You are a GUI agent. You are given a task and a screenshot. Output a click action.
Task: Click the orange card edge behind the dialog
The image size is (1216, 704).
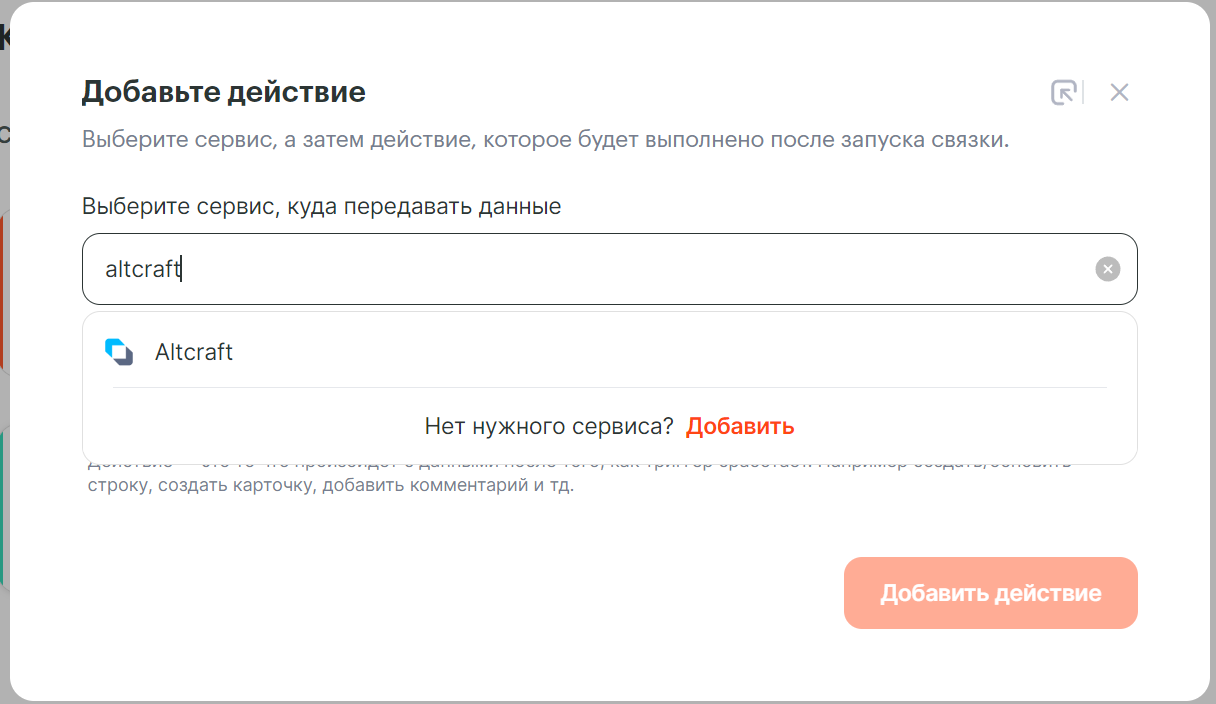coord(3,290)
